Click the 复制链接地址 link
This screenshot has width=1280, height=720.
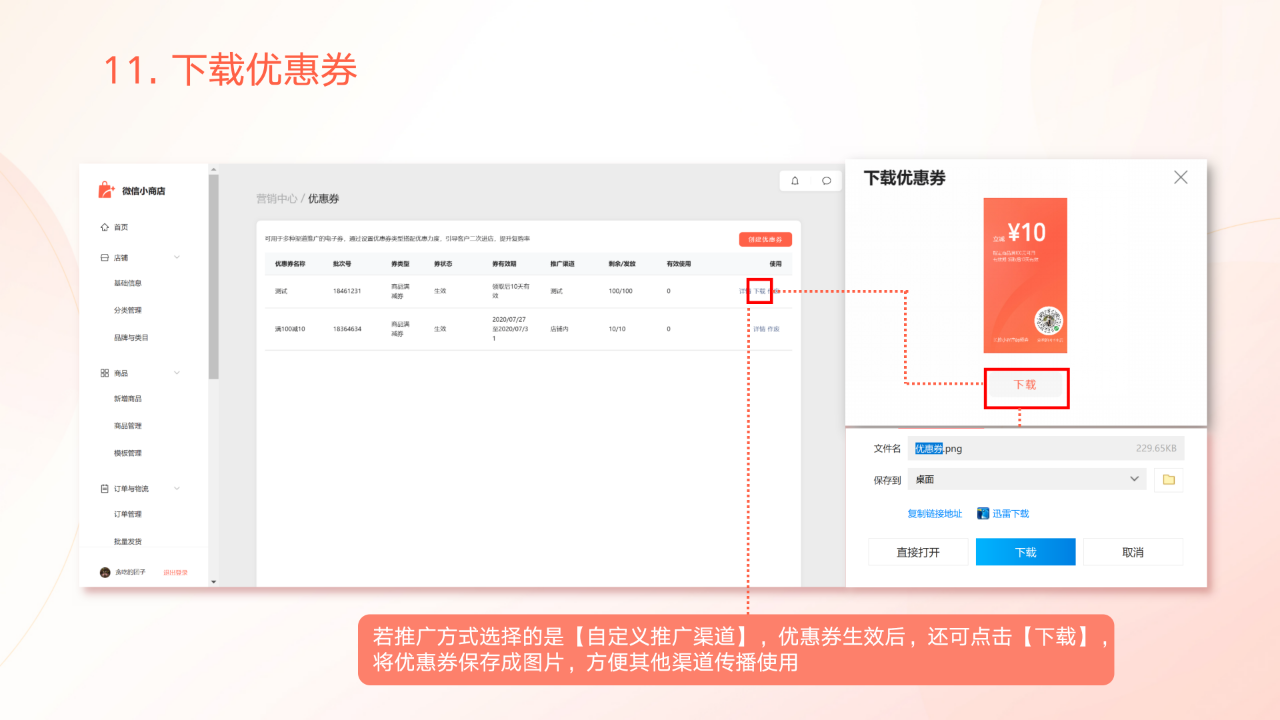[935, 514]
